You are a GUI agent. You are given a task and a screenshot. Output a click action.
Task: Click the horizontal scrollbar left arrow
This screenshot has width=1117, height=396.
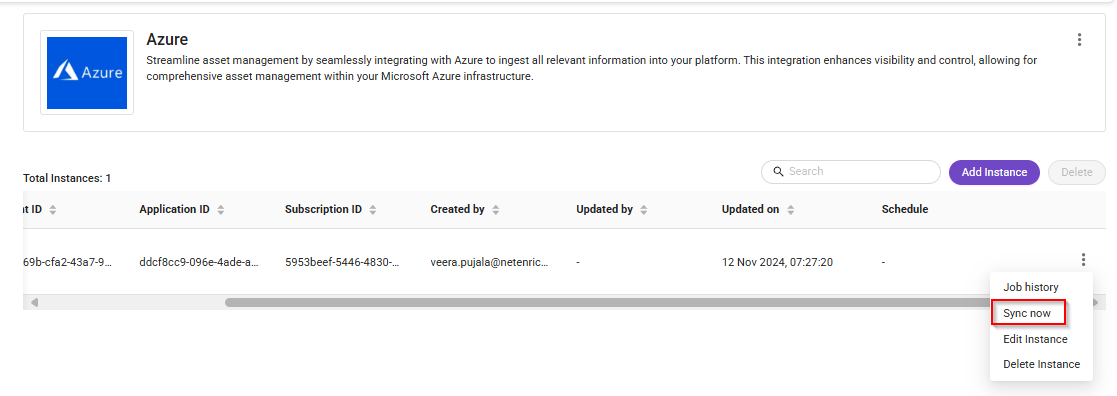33,303
